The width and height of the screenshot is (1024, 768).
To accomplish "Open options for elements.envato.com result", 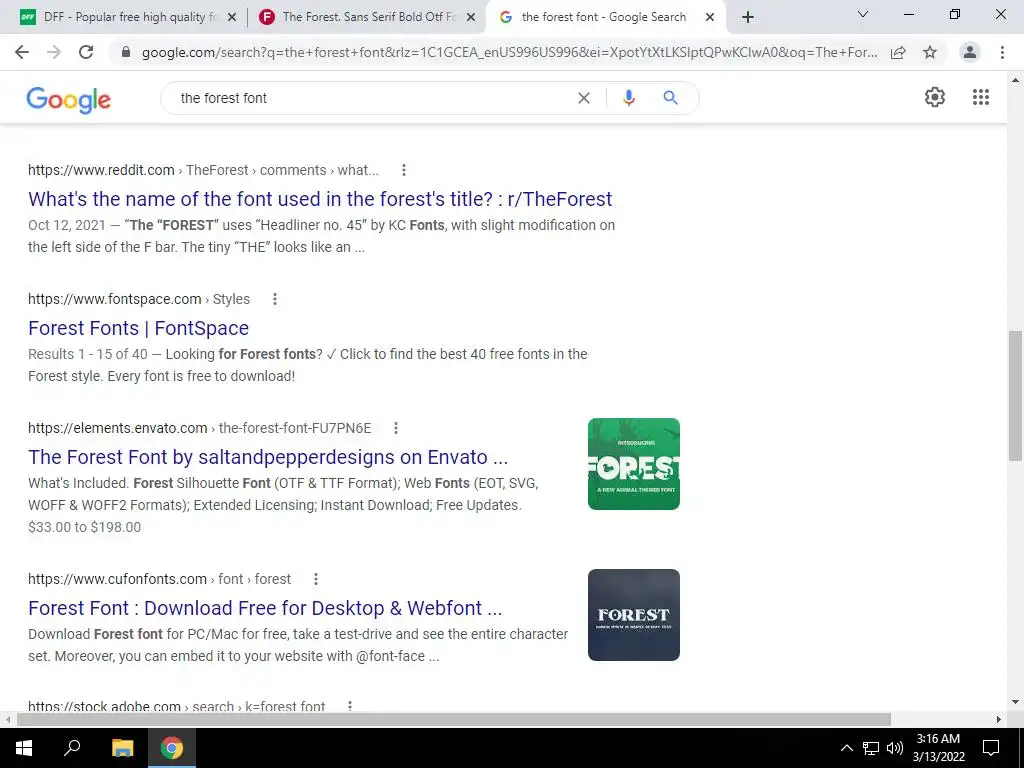I will click(x=396, y=428).
